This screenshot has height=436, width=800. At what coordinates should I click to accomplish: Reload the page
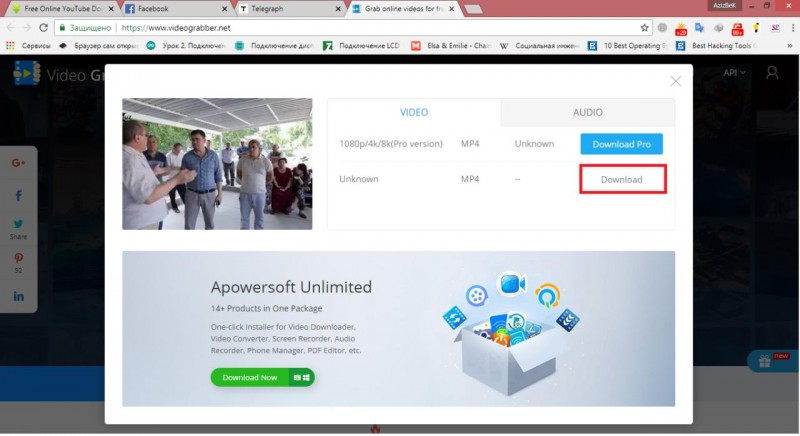coord(43,28)
